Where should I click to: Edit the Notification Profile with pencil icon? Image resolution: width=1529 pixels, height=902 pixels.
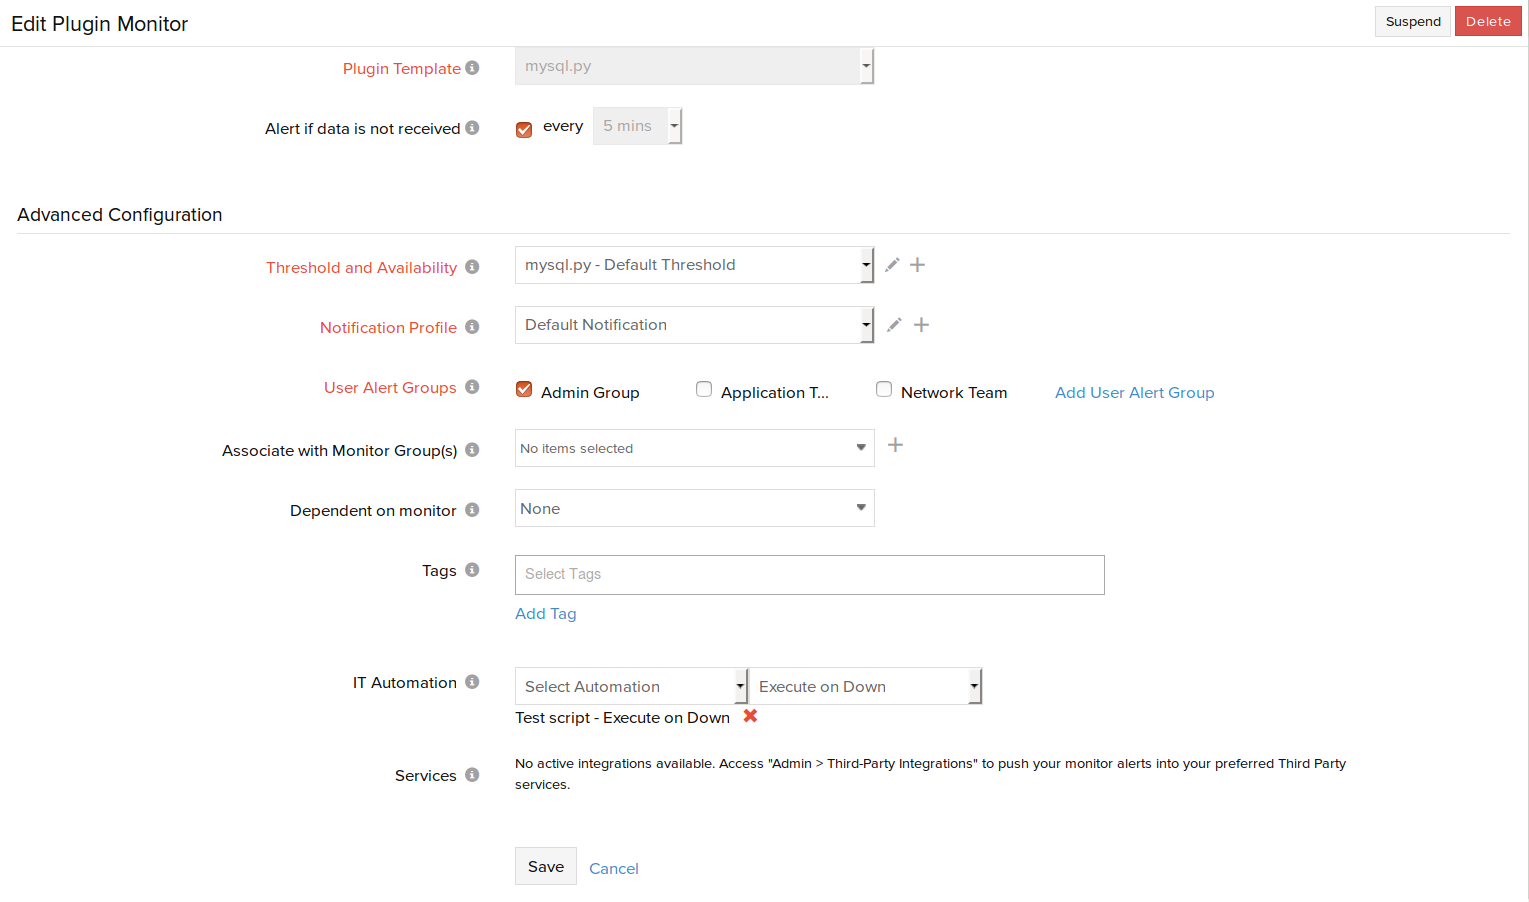[894, 325]
